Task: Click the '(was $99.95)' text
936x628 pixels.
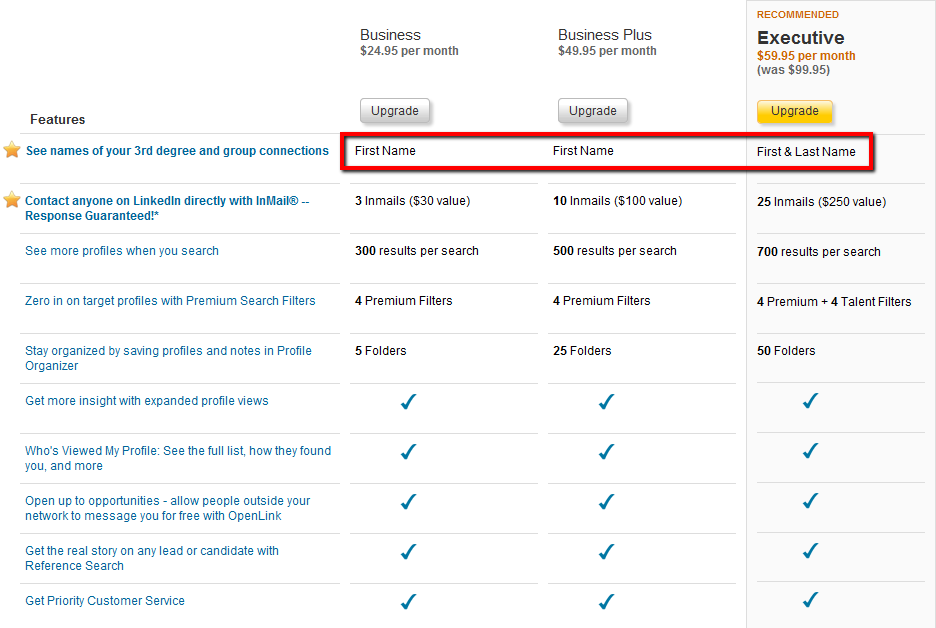Action: [x=793, y=70]
